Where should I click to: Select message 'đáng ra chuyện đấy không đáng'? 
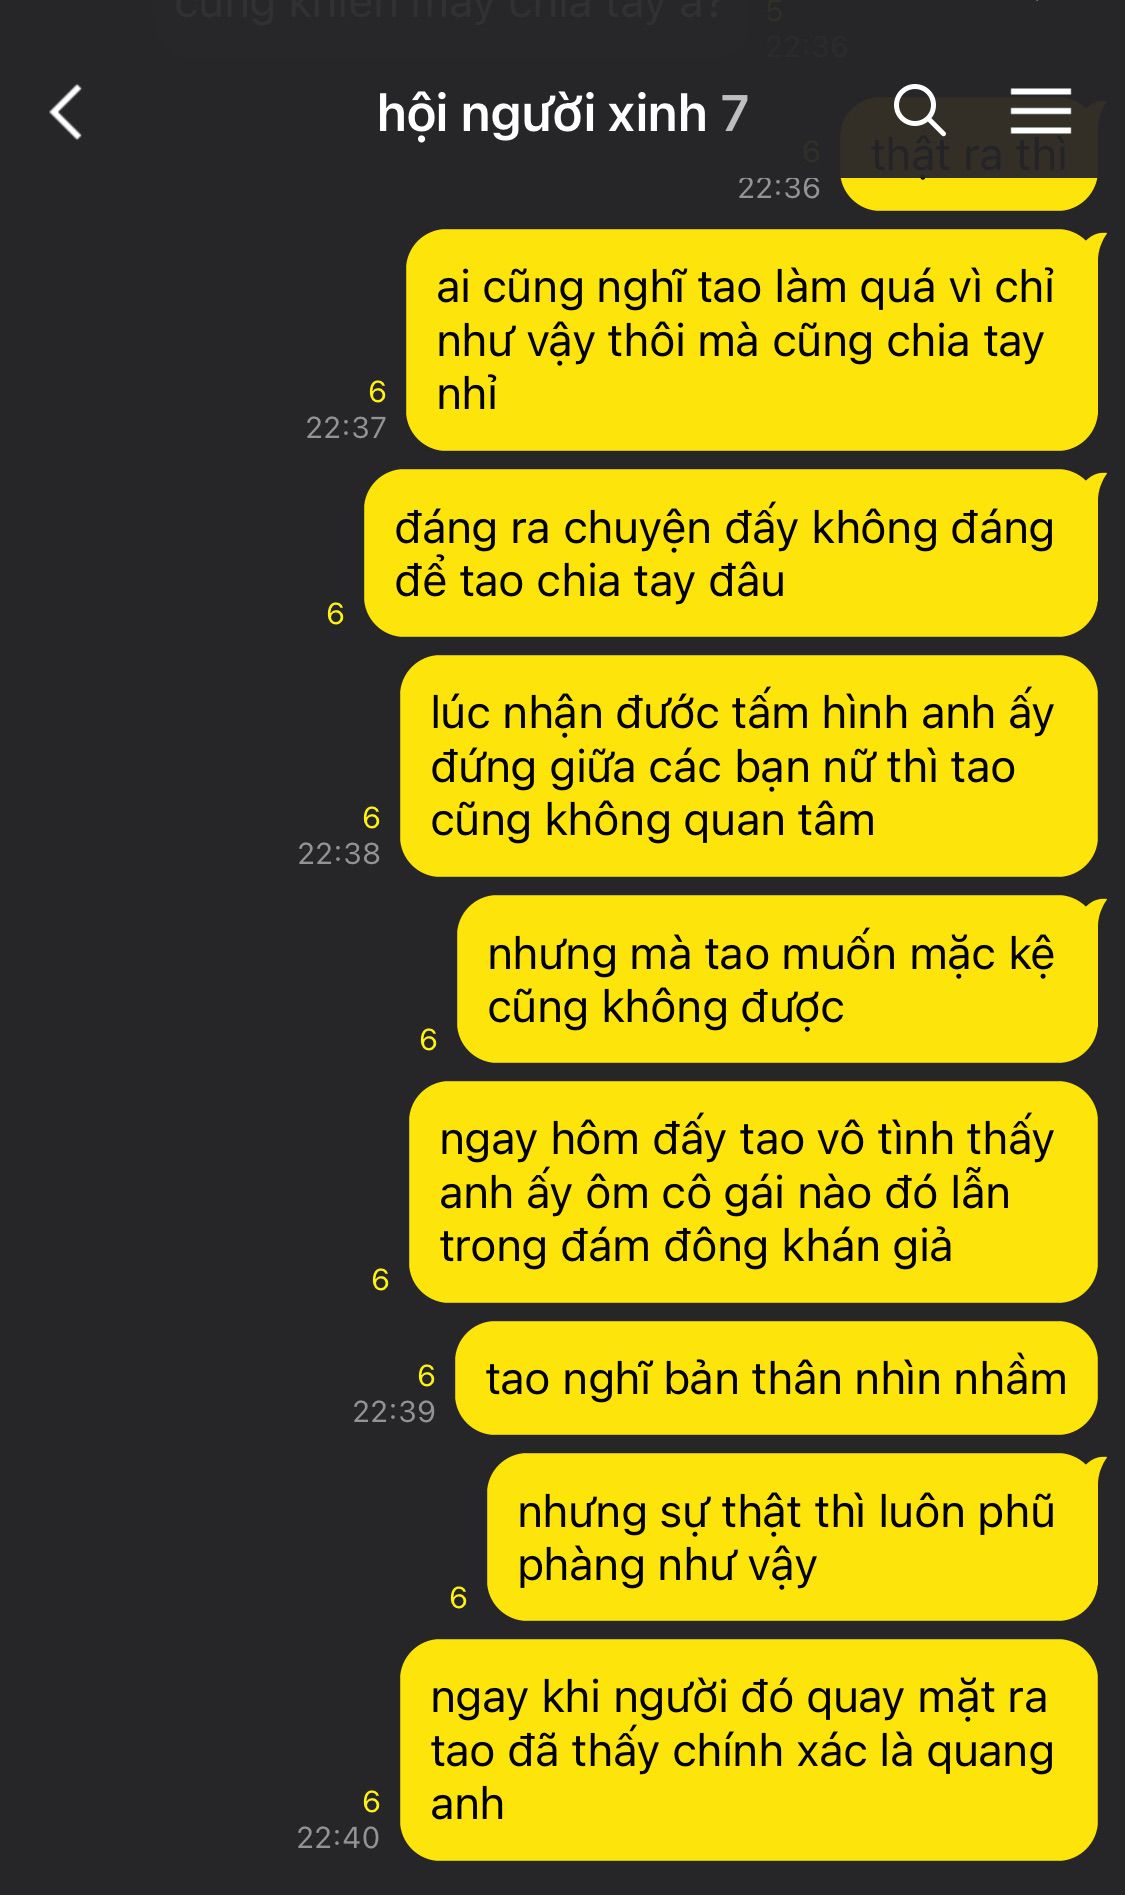[730, 553]
